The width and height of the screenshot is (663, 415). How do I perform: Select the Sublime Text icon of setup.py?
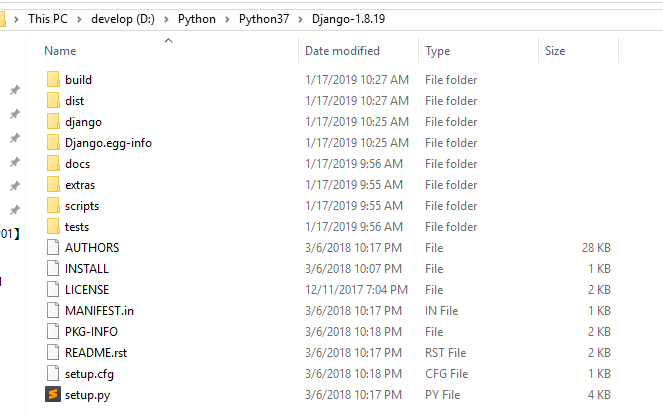click(53, 394)
